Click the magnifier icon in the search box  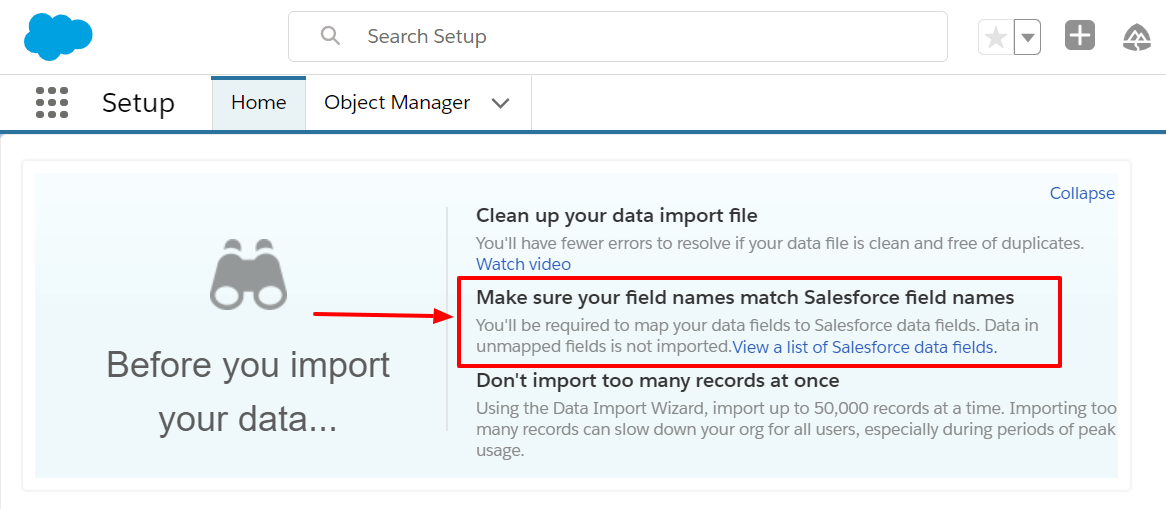(330, 36)
